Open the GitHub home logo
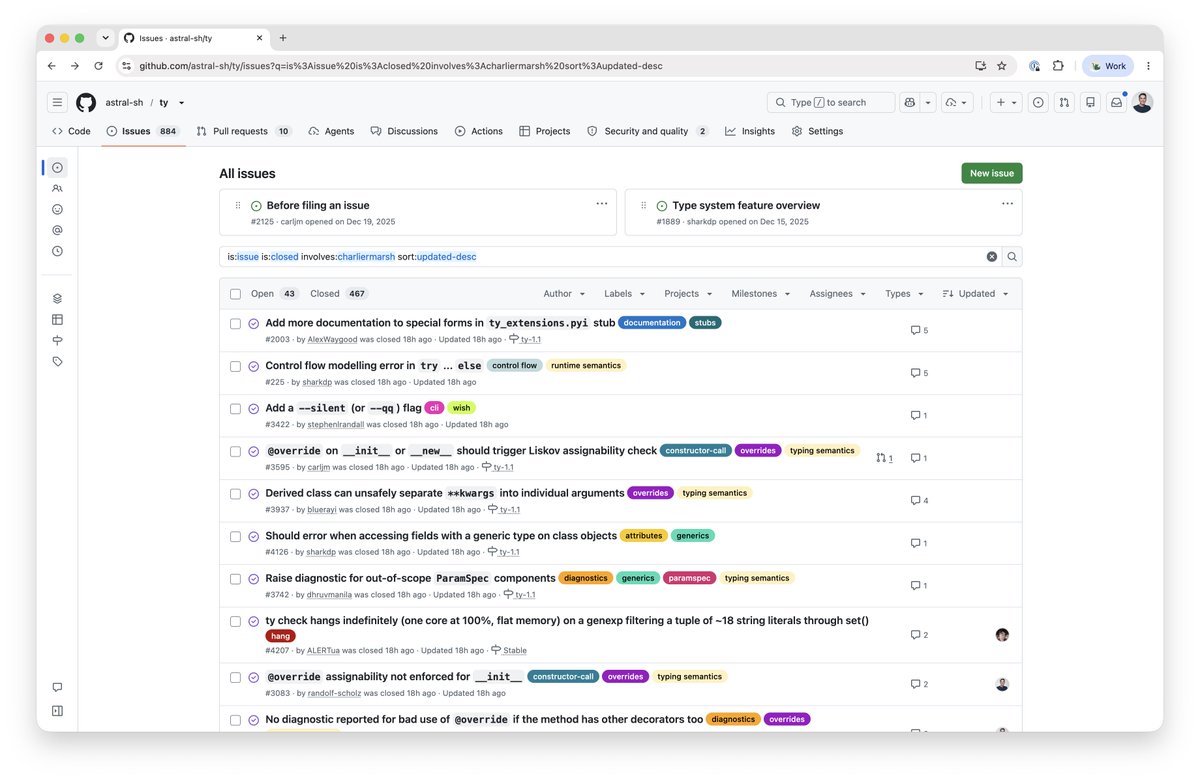This screenshot has width=1200, height=780. pos(86,102)
